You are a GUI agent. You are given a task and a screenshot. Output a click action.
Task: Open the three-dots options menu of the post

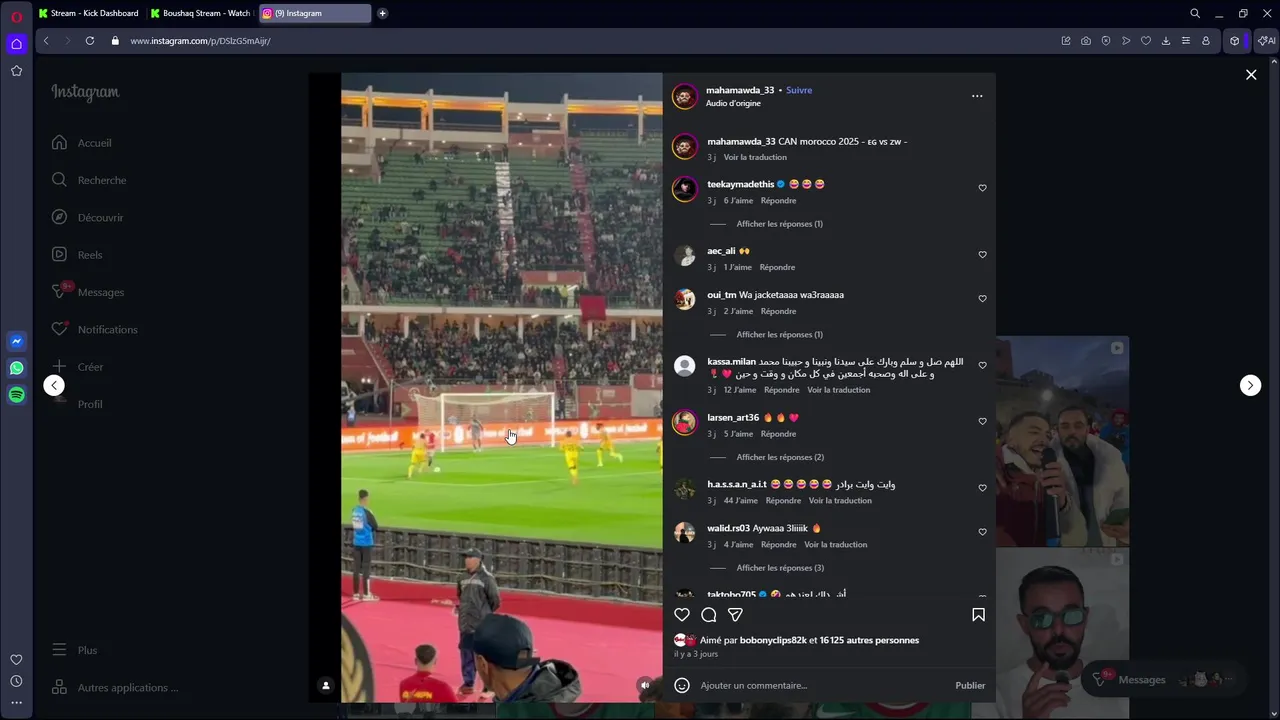pyautogui.click(x=977, y=96)
